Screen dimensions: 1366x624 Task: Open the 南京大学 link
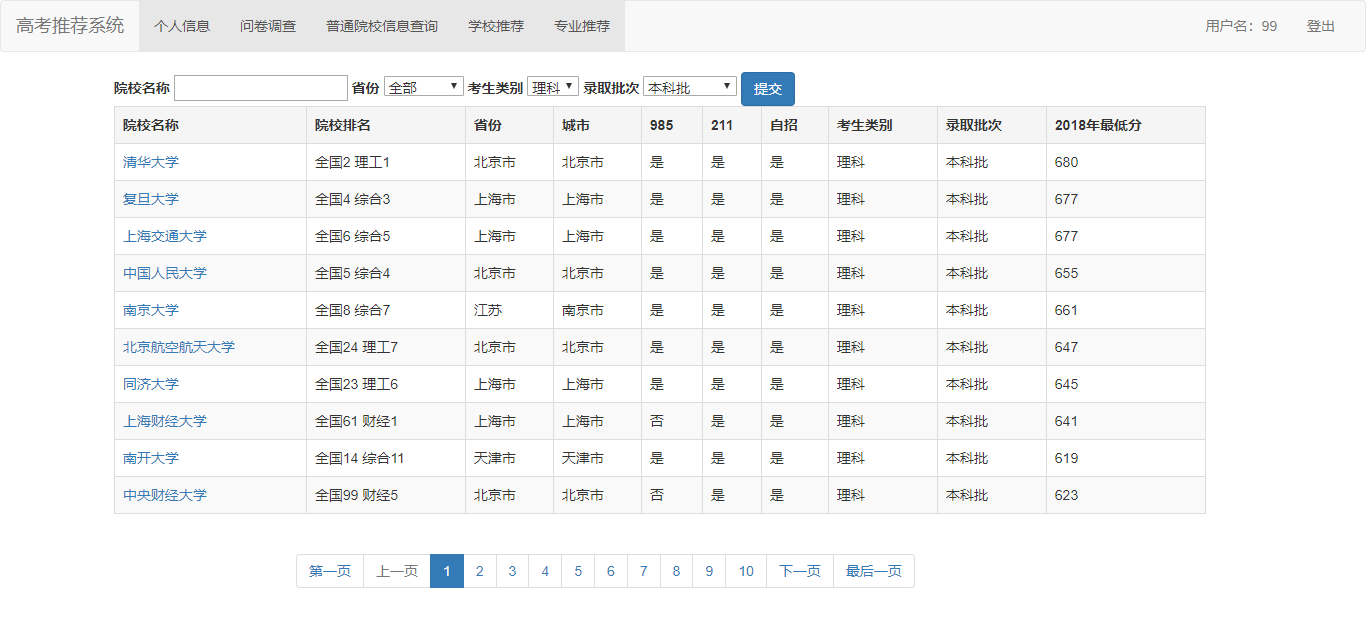[151, 310]
